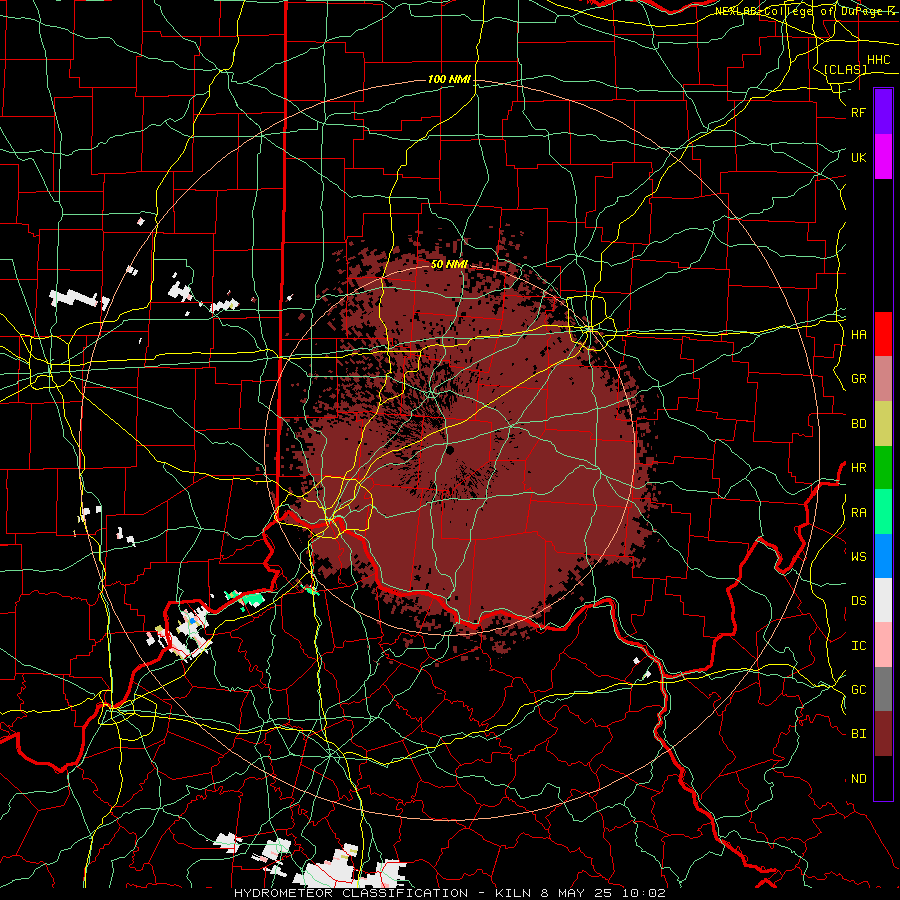Click the black radar site dot at center
The width and height of the screenshot is (900, 900).
pyautogui.click(x=450, y=451)
